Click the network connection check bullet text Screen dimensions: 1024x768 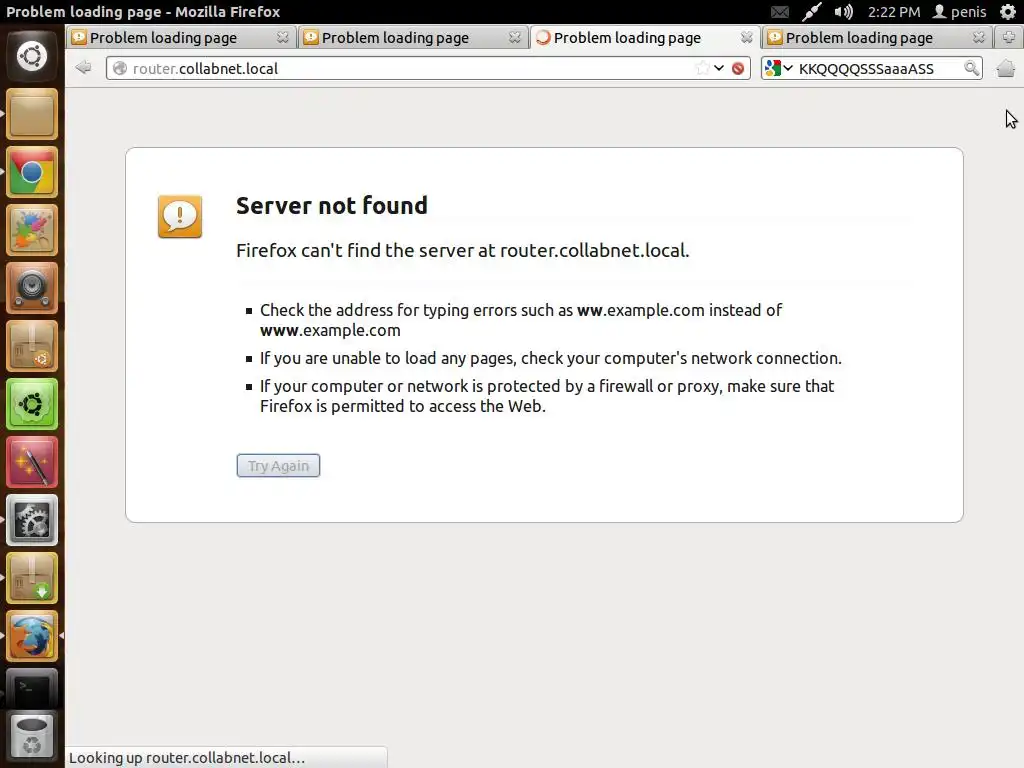tap(551, 358)
